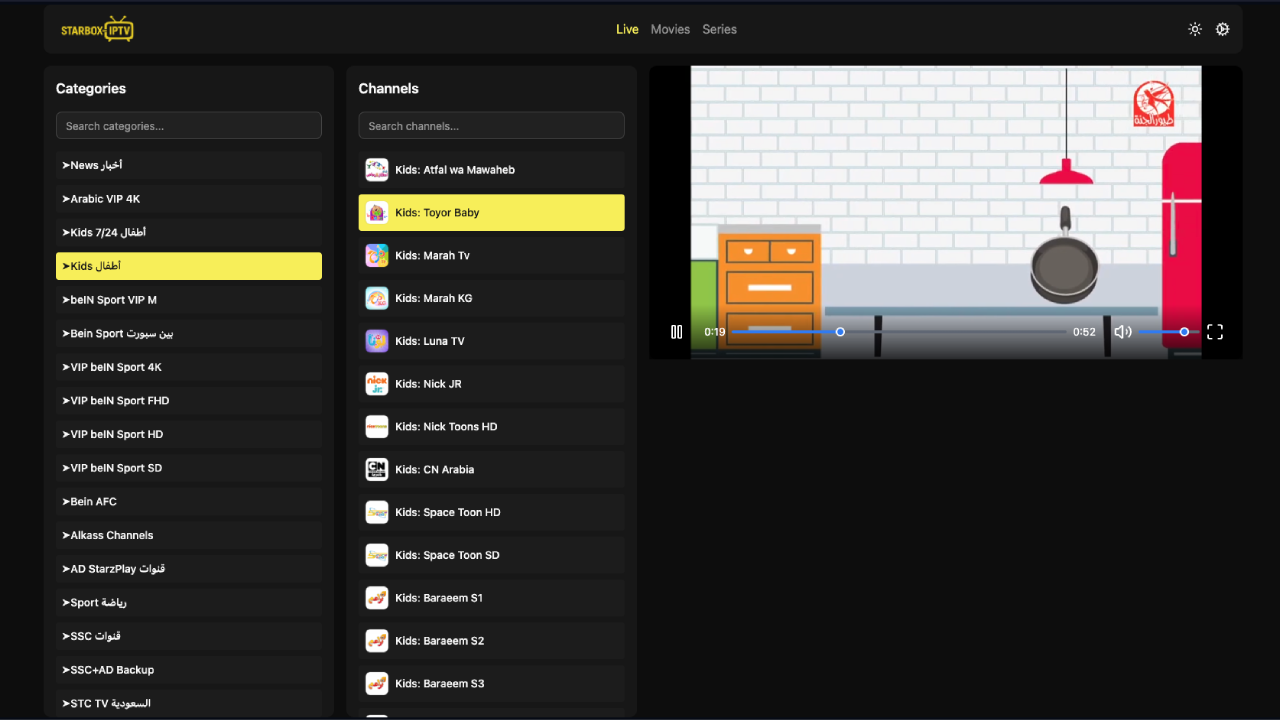Viewport: 1280px width, 720px height.
Task: Play the Kids: Baraeem S3 channel
Action: (492, 684)
